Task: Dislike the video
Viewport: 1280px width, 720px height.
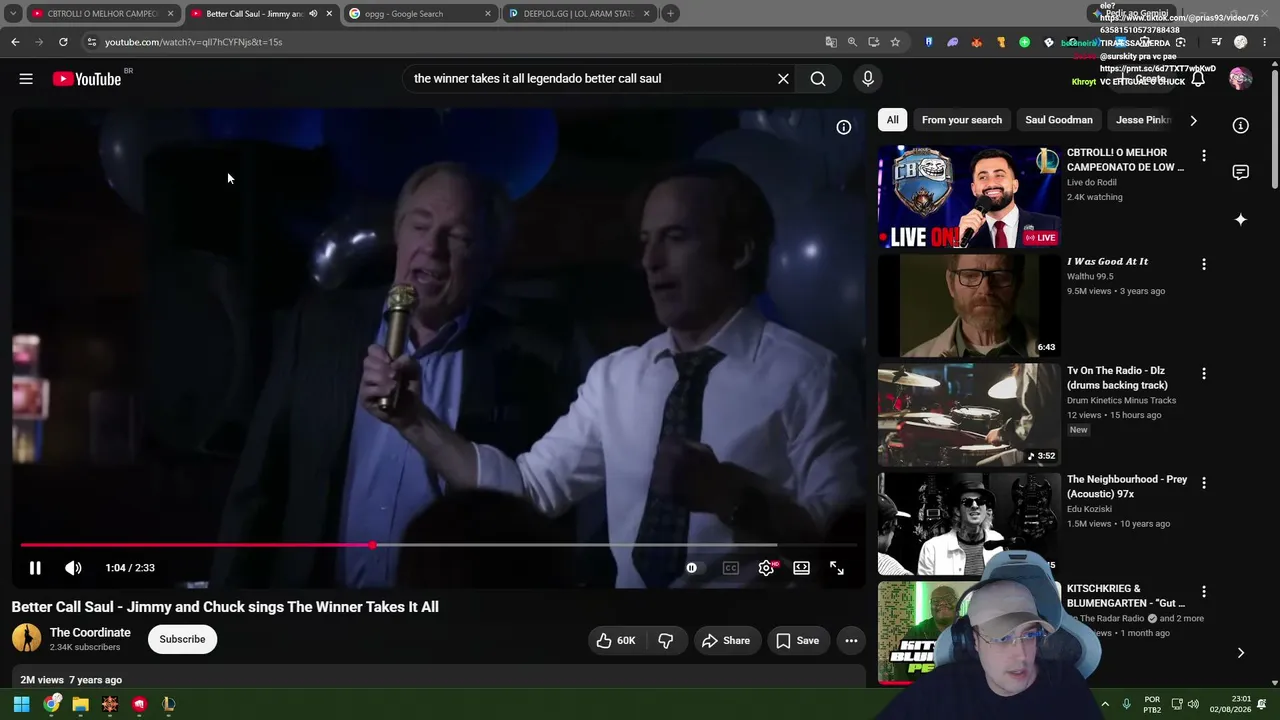Action: [665, 641]
